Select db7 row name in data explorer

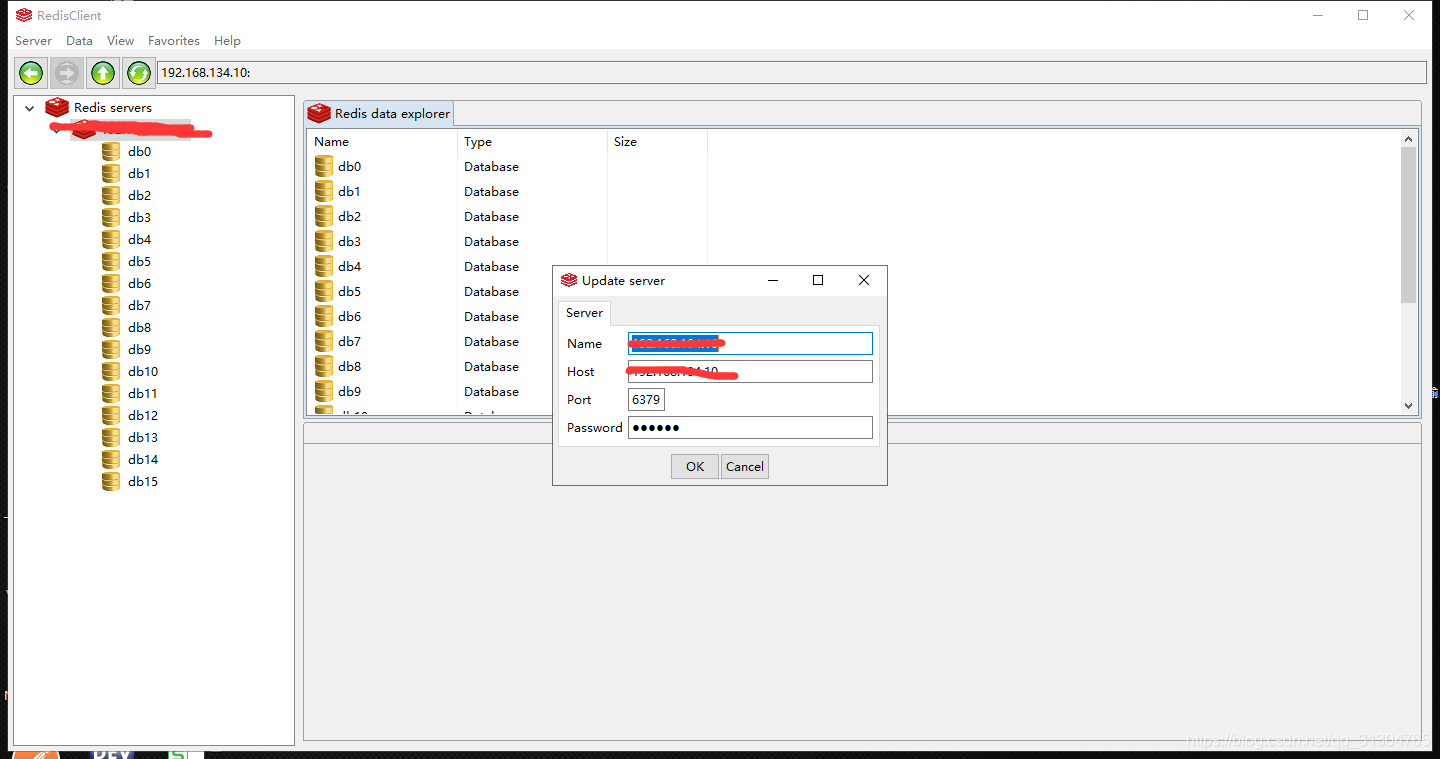[x=349, y=342]
